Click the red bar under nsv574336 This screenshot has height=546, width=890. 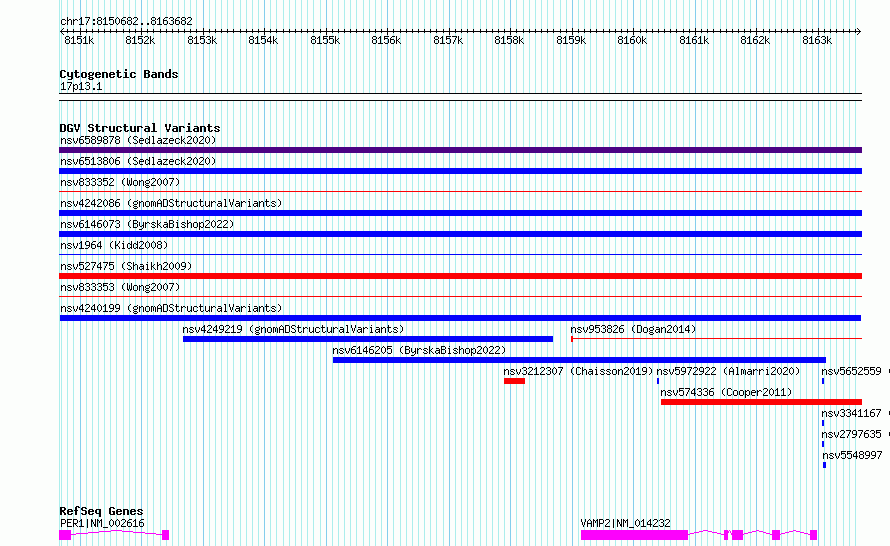point(761,402)
